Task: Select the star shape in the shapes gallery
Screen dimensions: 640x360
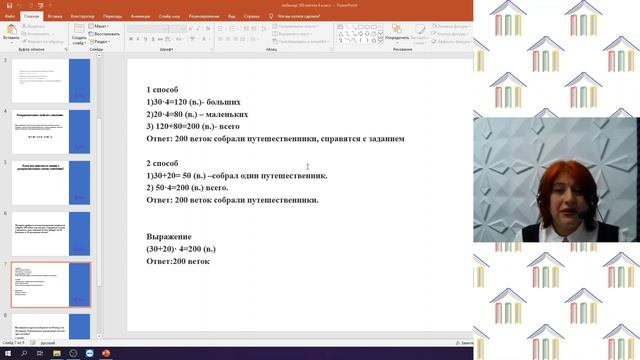Action: (374, 40)
